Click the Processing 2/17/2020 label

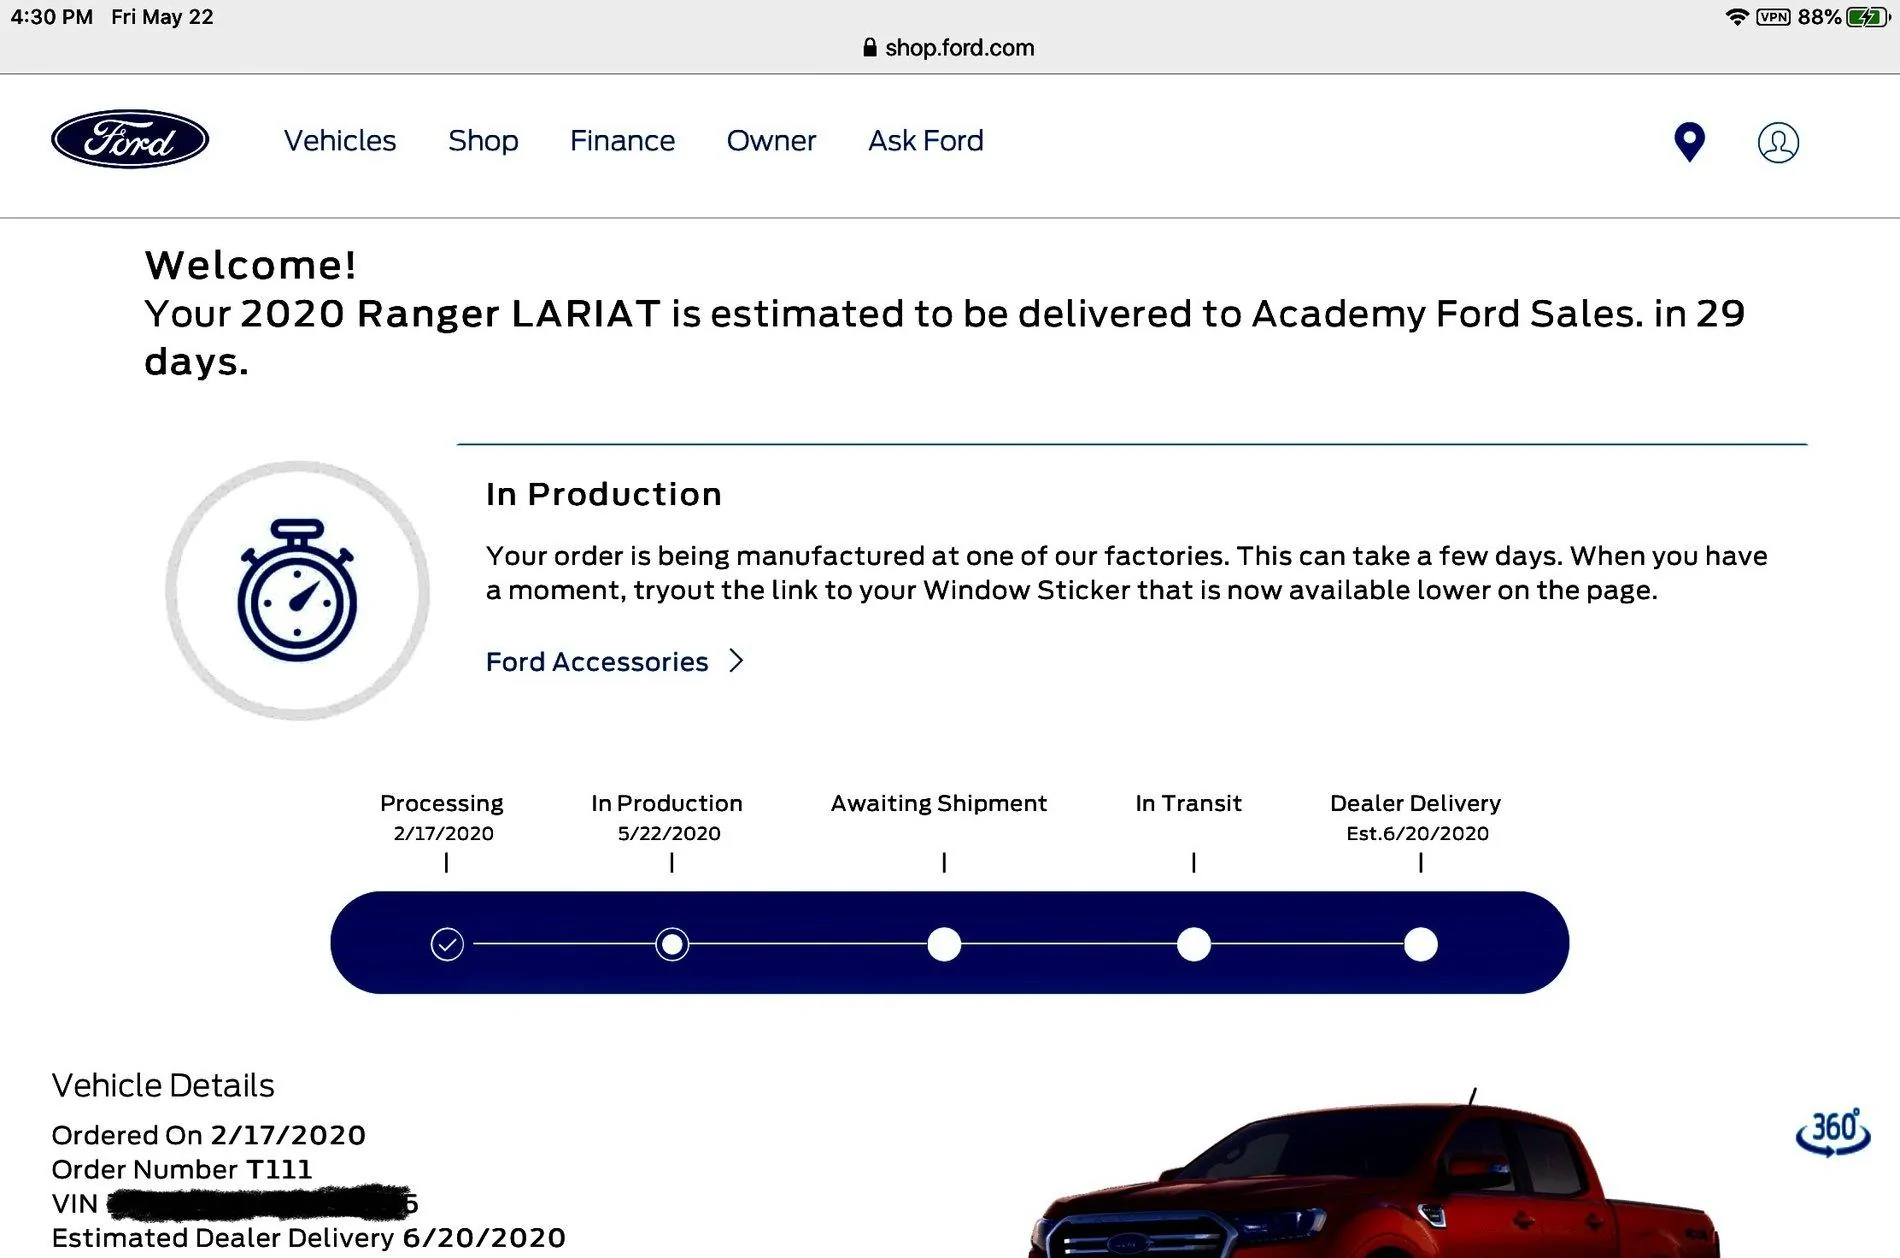tap(442, 817)
